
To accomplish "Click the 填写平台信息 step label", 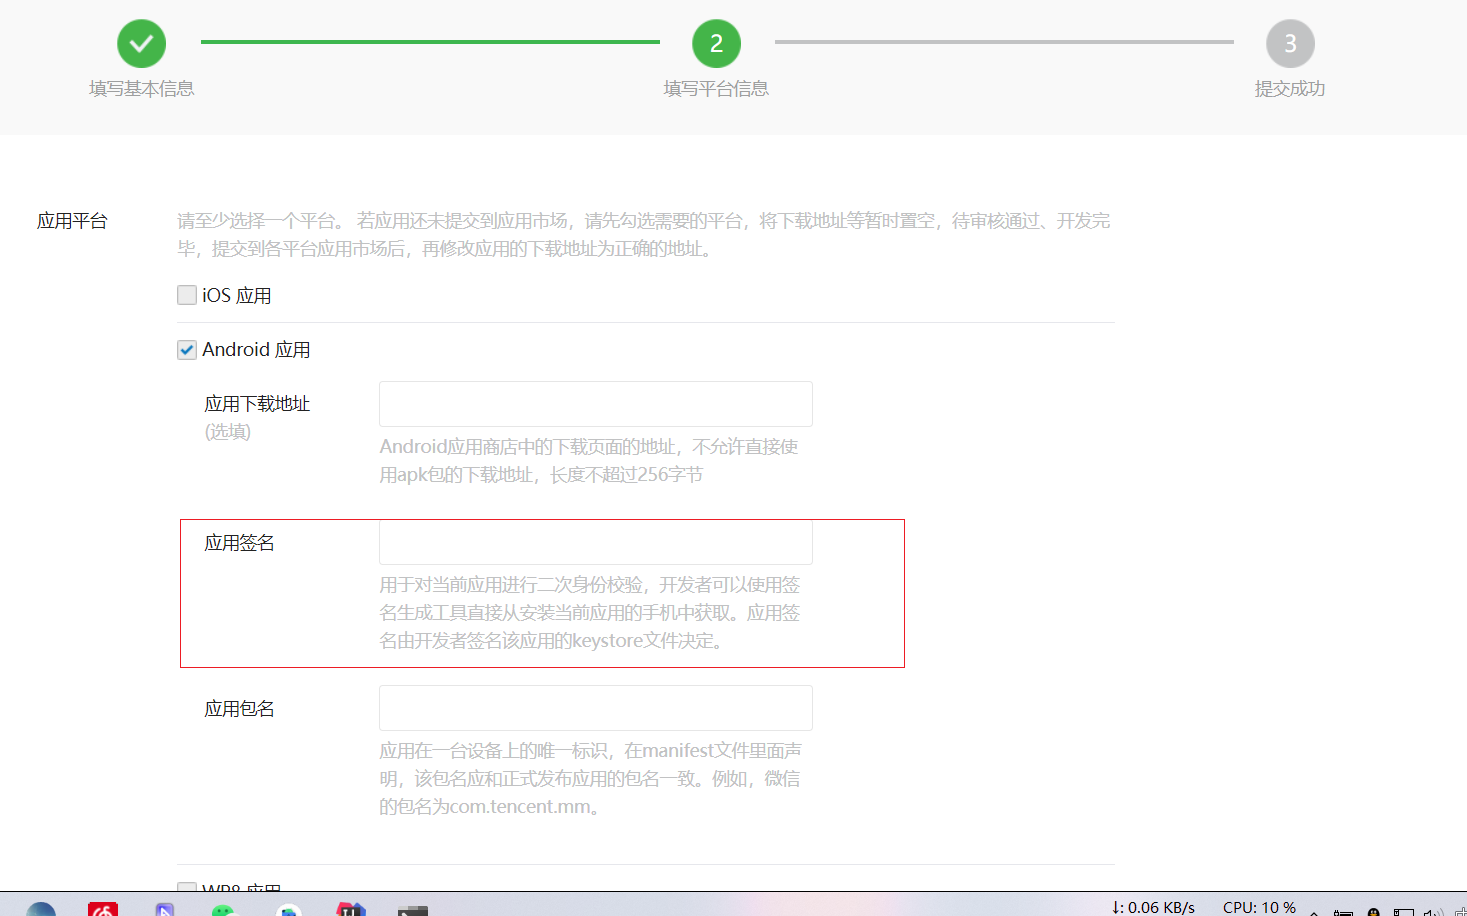I will pyautogui.click(x=716, y=89).
